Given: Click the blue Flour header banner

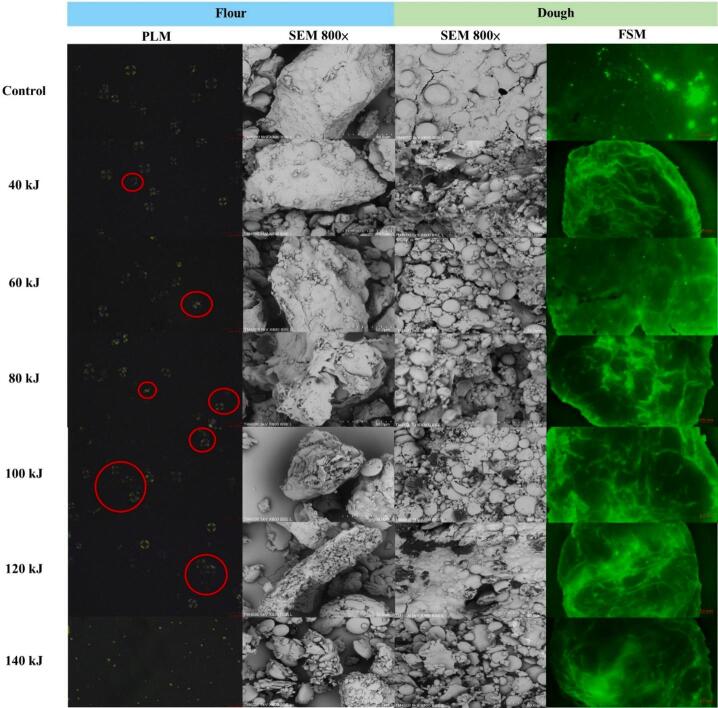Looking at the screenshot, I should click(x=231, y=14).
